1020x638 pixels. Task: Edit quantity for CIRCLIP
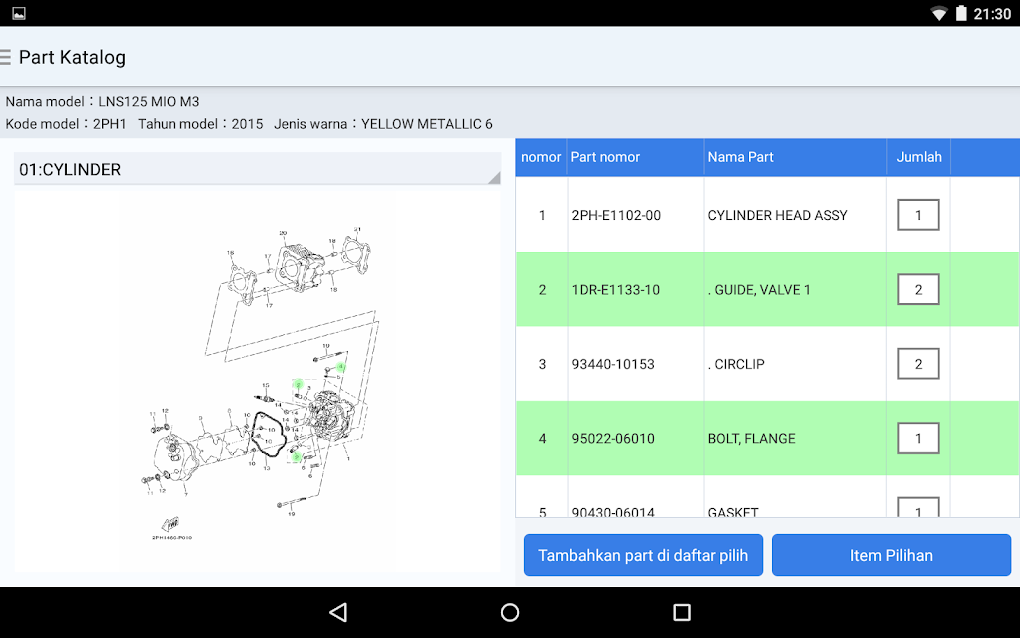[x=917, y=363]
